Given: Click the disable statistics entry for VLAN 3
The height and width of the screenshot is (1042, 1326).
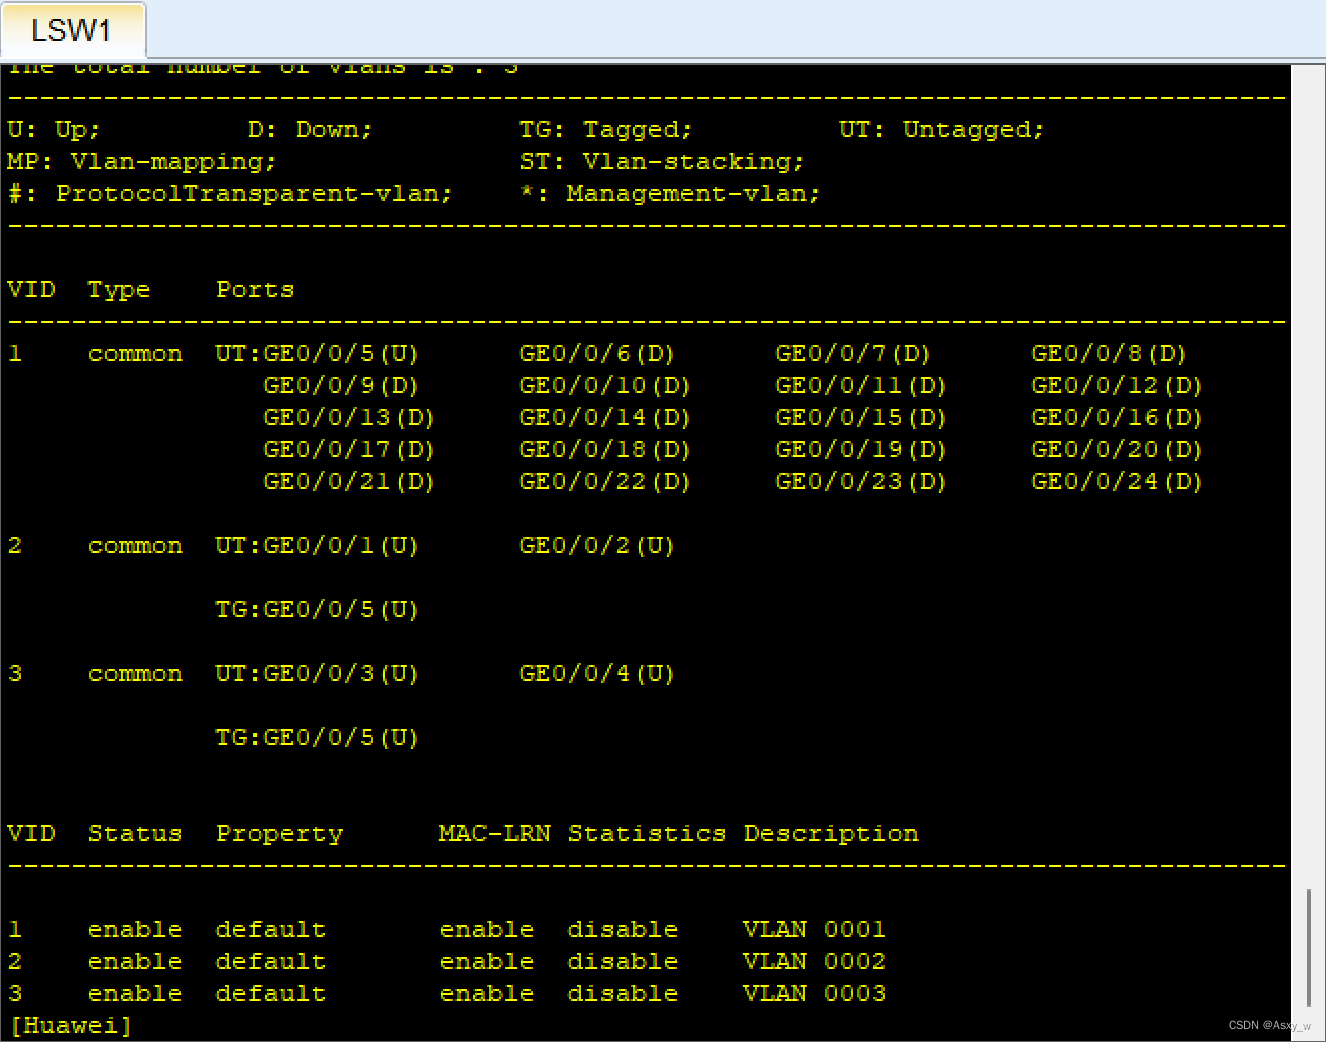Looking at the screenshot, I should point(622,993).
